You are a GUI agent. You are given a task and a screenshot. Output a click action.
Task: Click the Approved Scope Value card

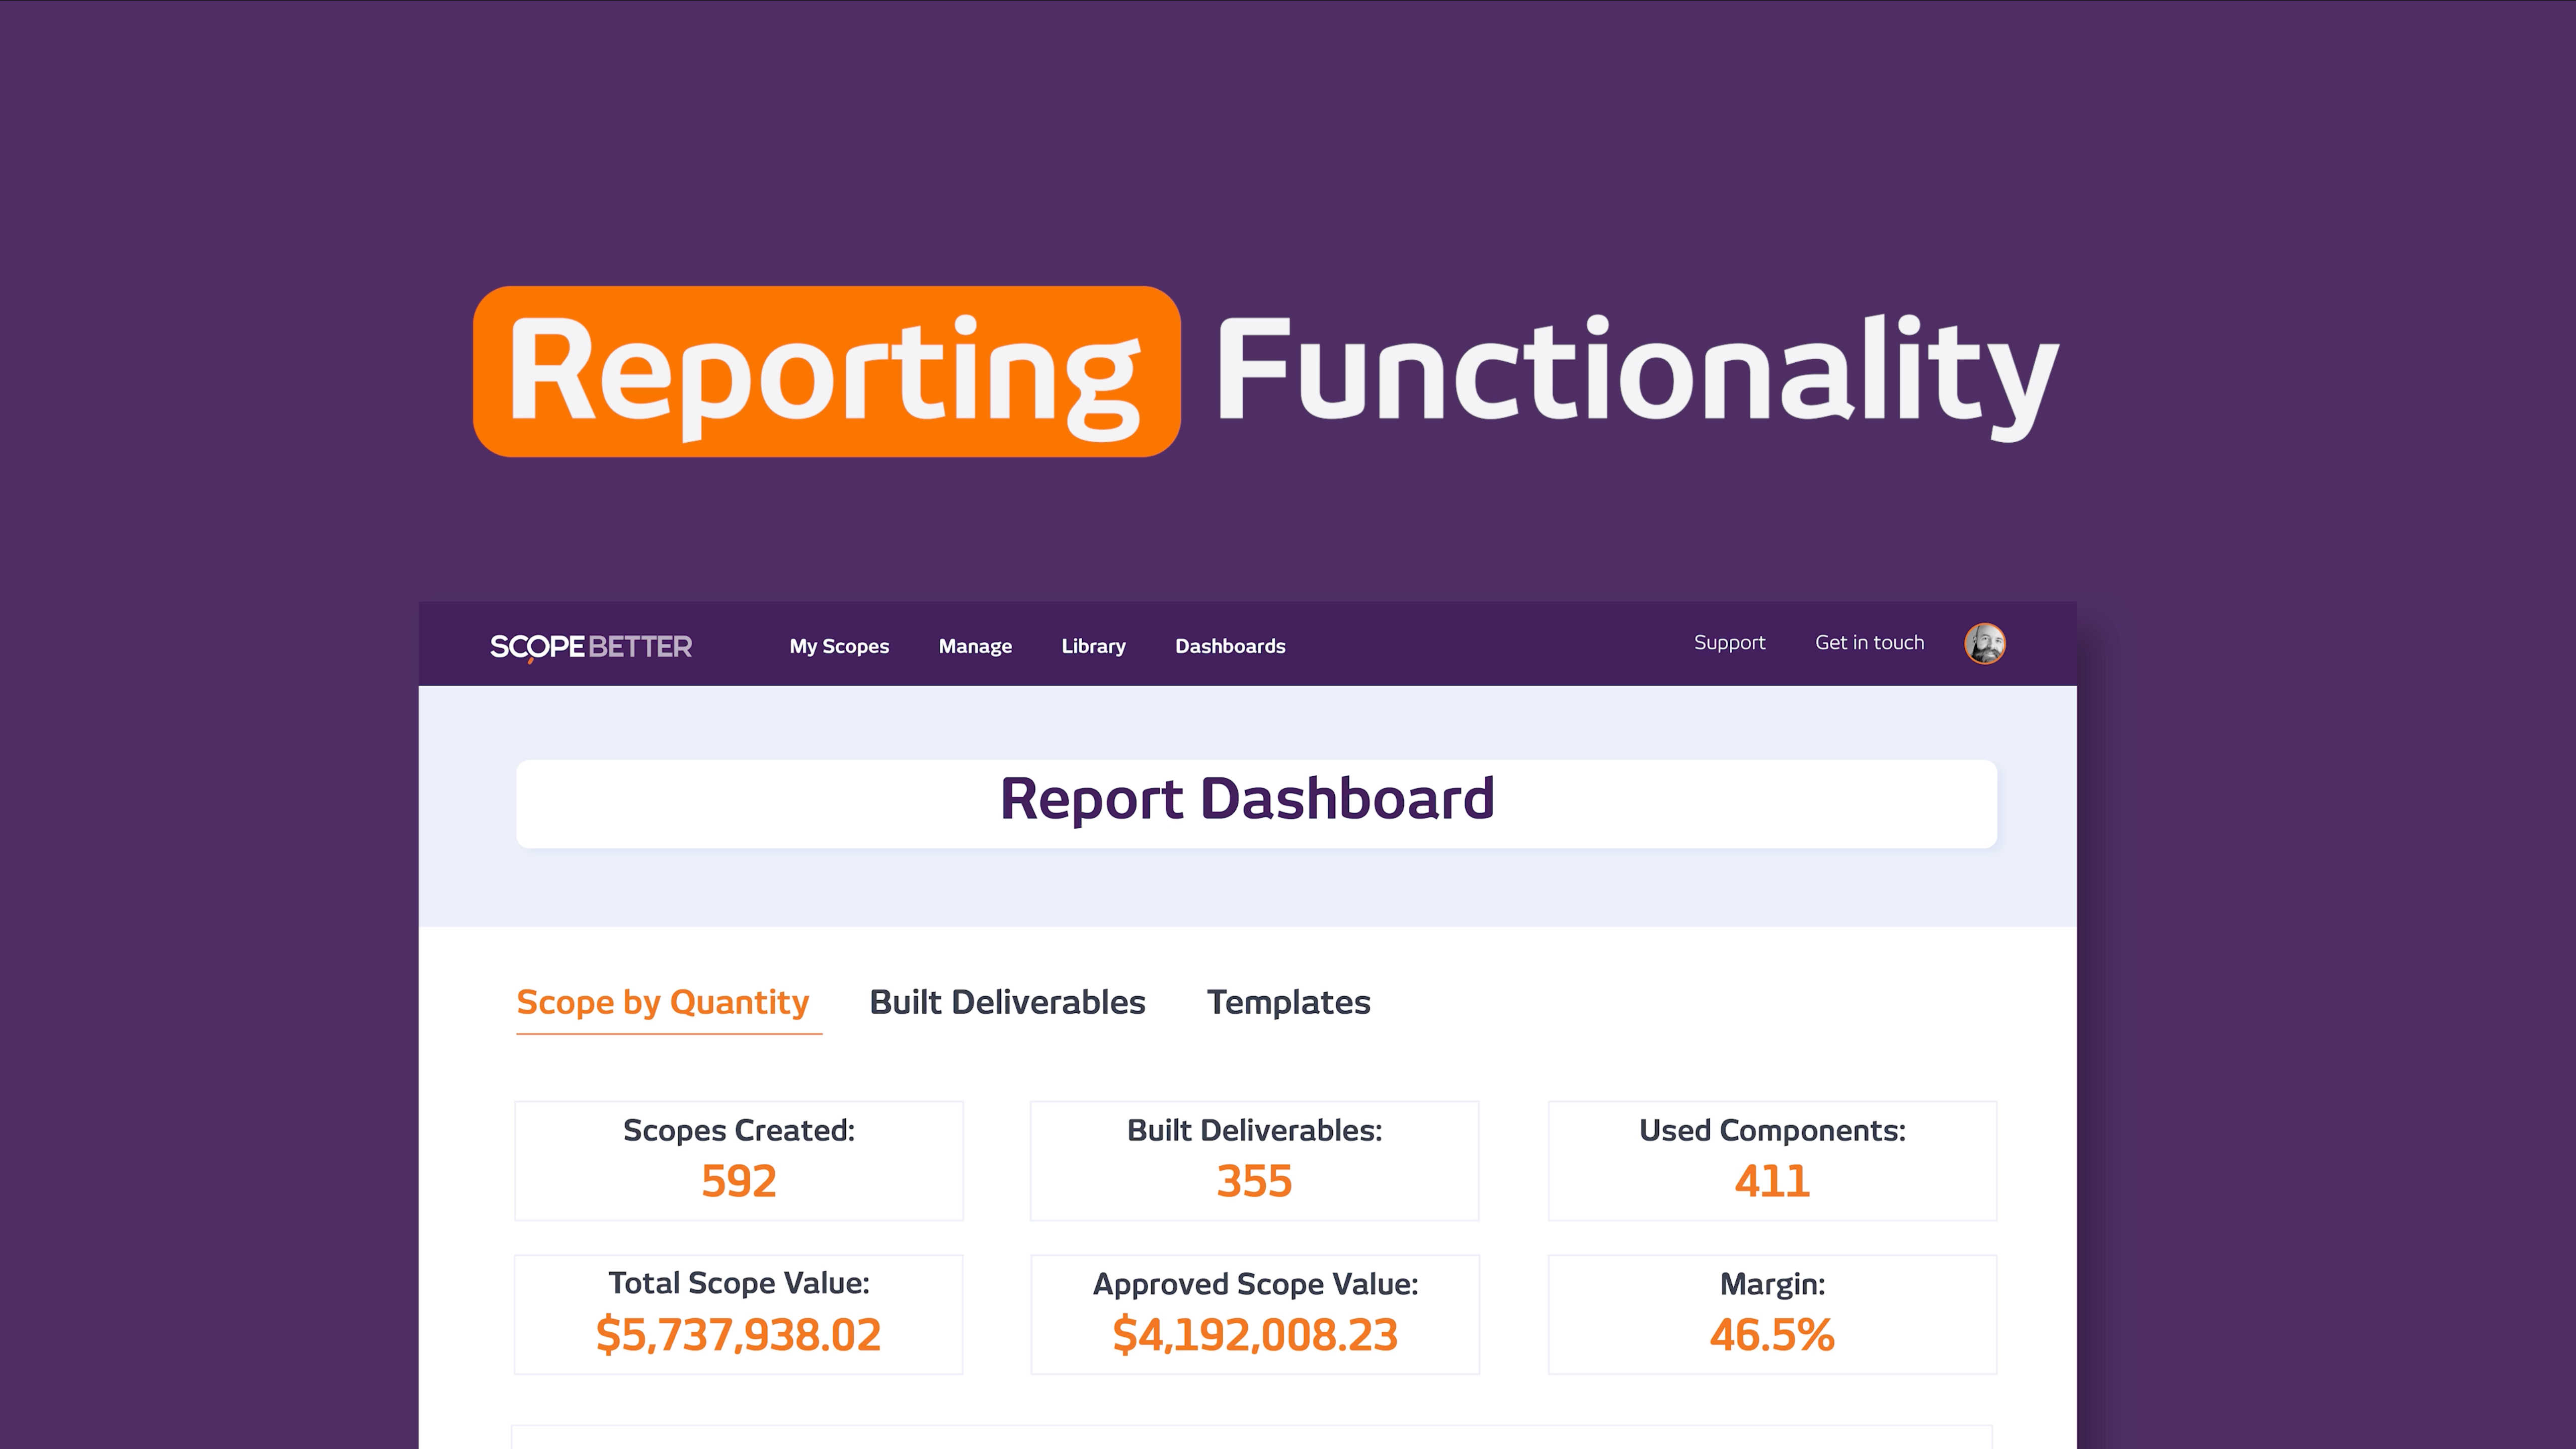point(1254,1314)
